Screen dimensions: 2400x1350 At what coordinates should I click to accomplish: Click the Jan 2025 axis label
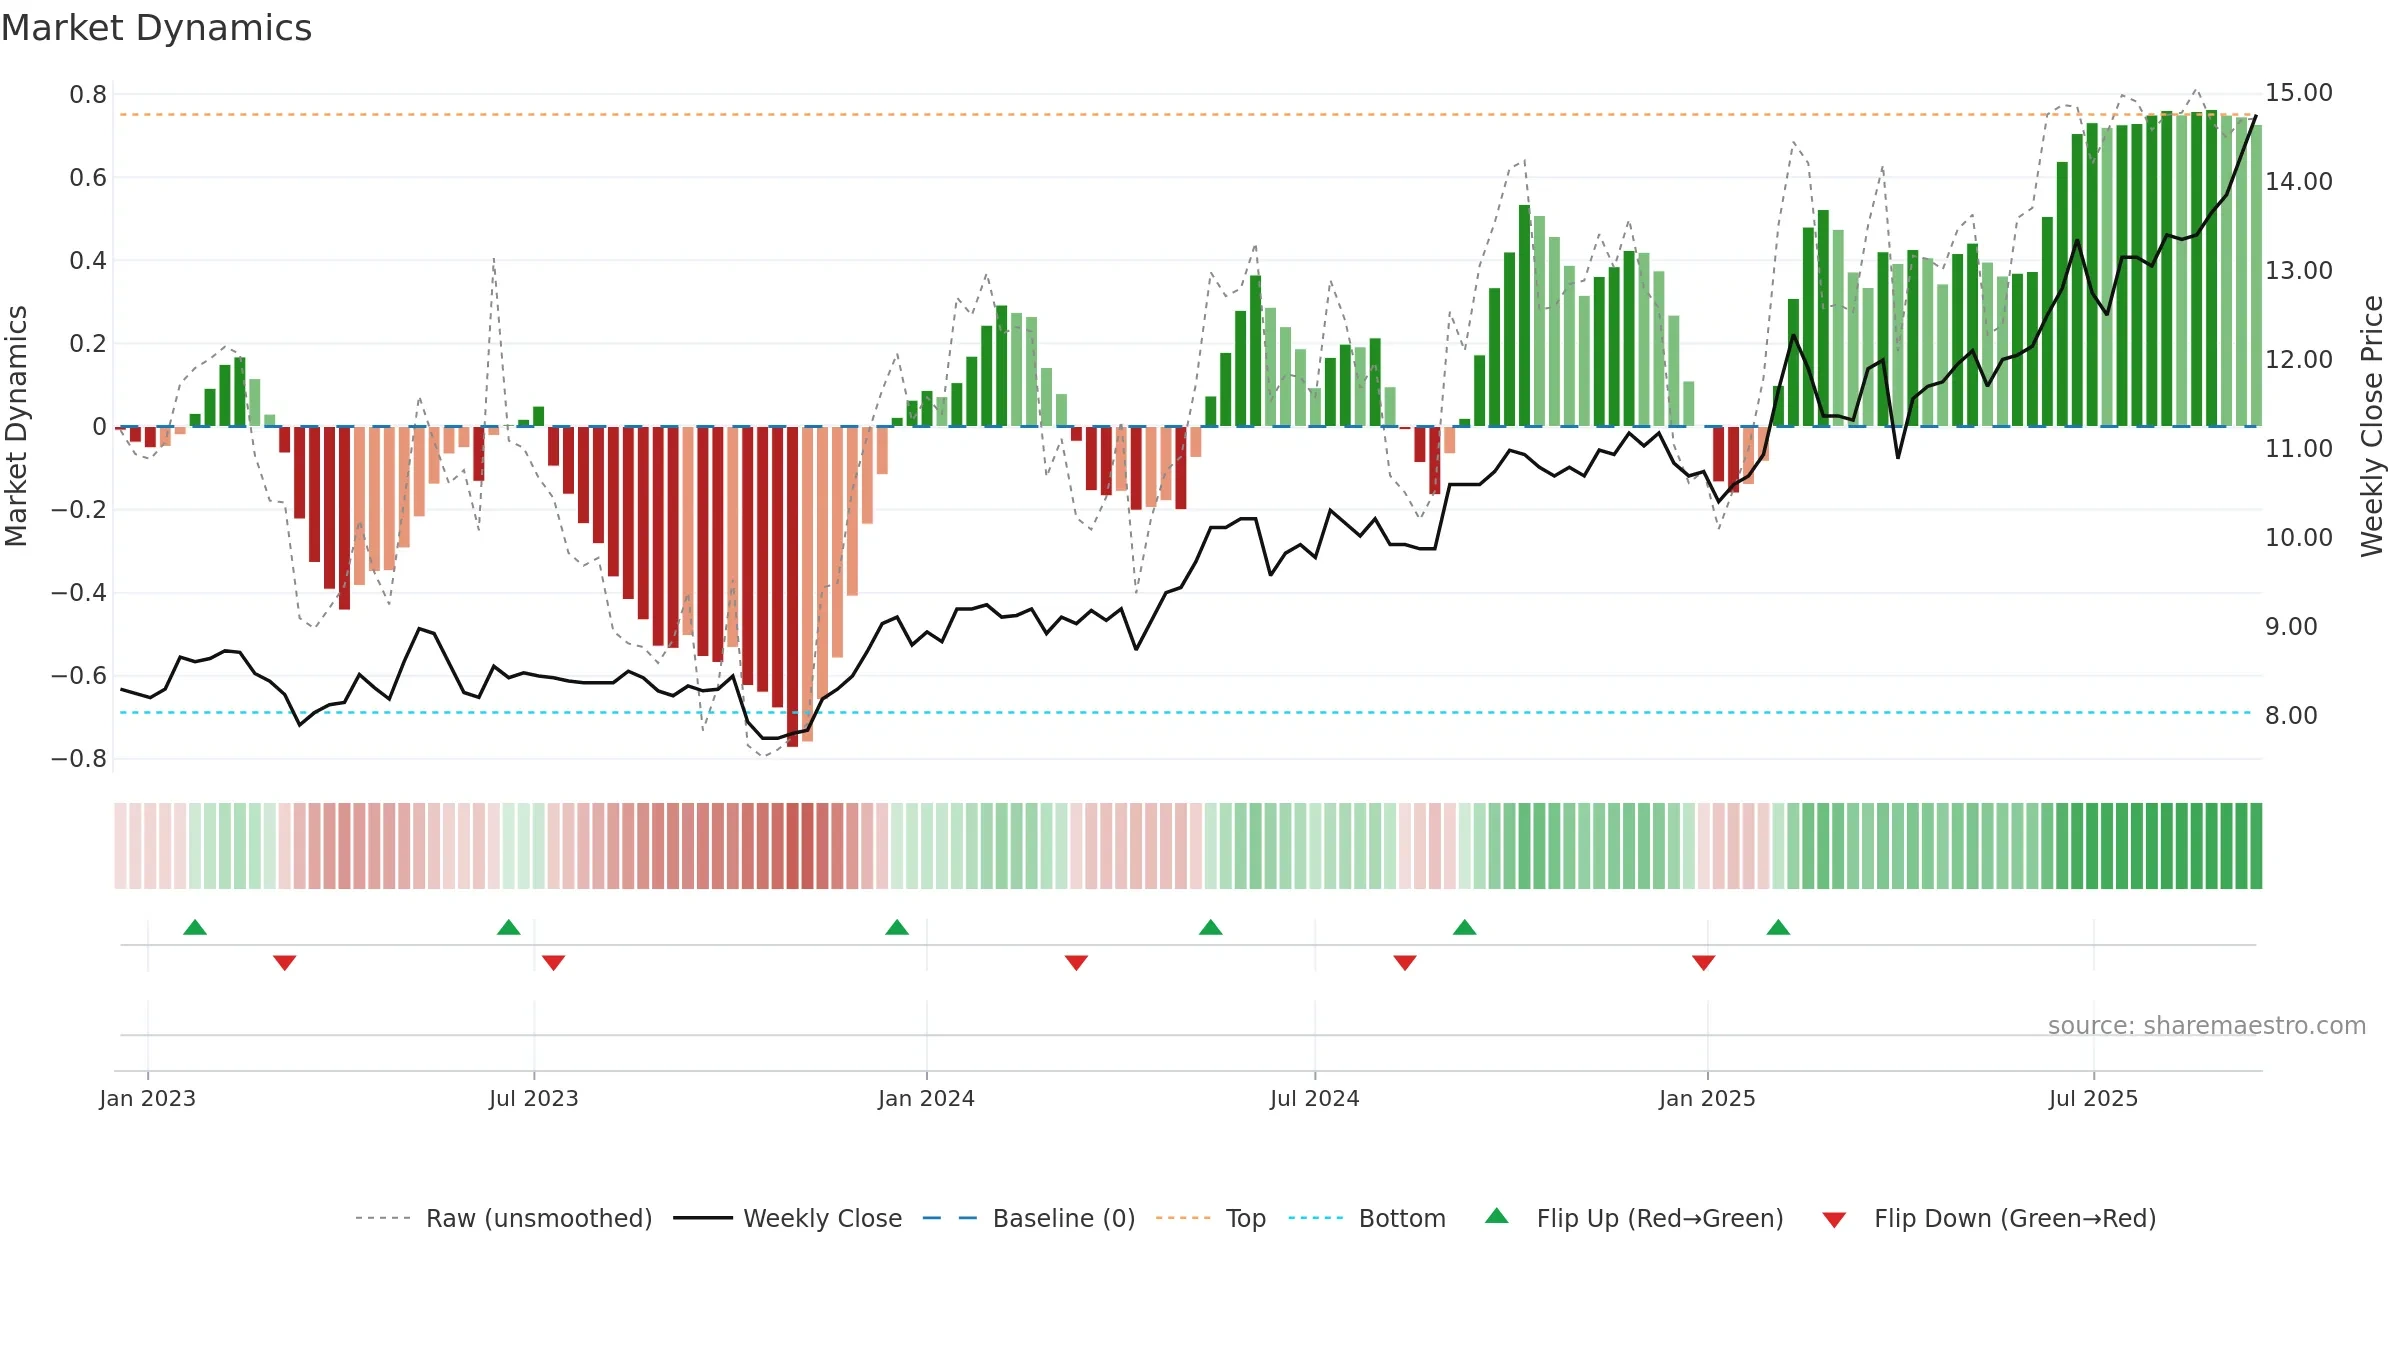click(x=1708, y=1098)
